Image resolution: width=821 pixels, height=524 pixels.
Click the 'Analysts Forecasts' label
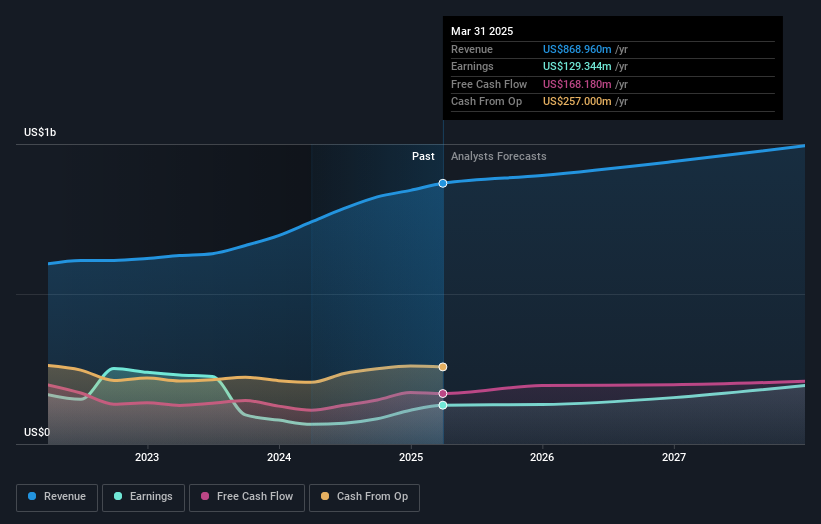coord(498,156)
